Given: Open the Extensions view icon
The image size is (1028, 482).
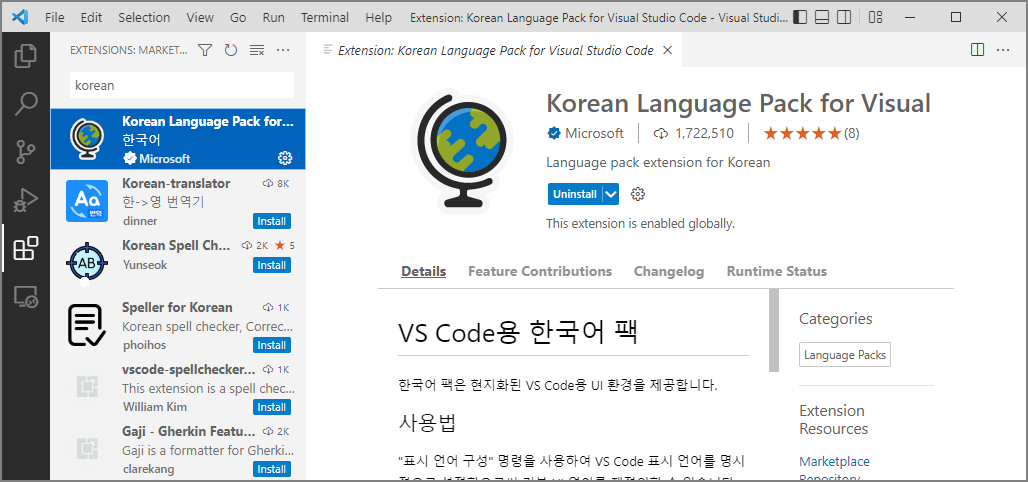Looking at the screenshot, I should click(26, 248).
